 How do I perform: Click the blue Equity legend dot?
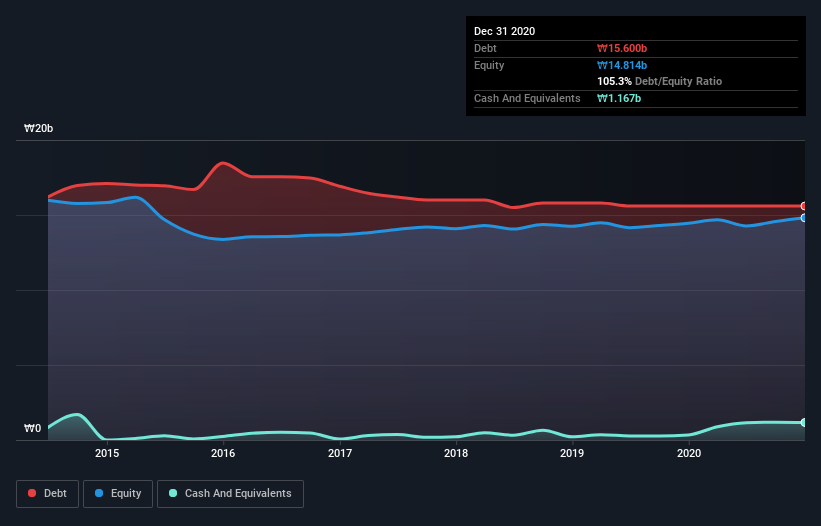click(x=99, y=493)
